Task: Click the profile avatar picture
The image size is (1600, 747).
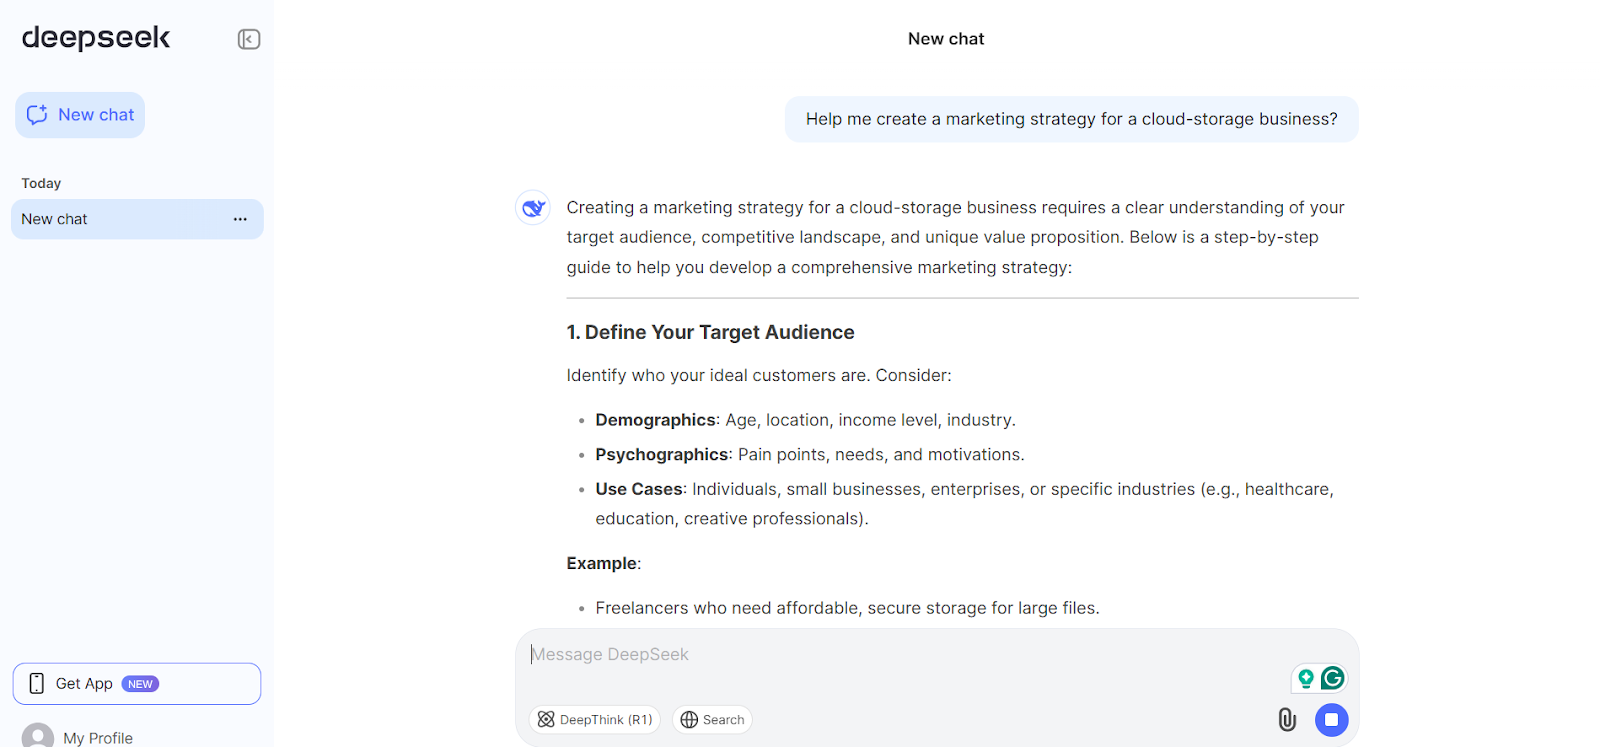Action: click(38, 737)
